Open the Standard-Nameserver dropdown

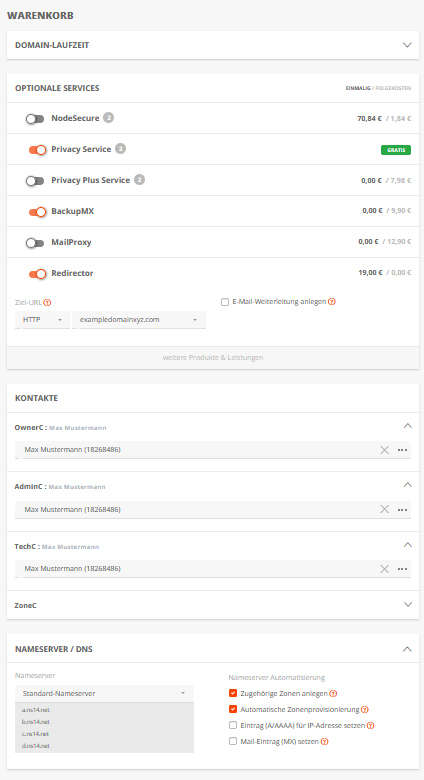[105, 693]
